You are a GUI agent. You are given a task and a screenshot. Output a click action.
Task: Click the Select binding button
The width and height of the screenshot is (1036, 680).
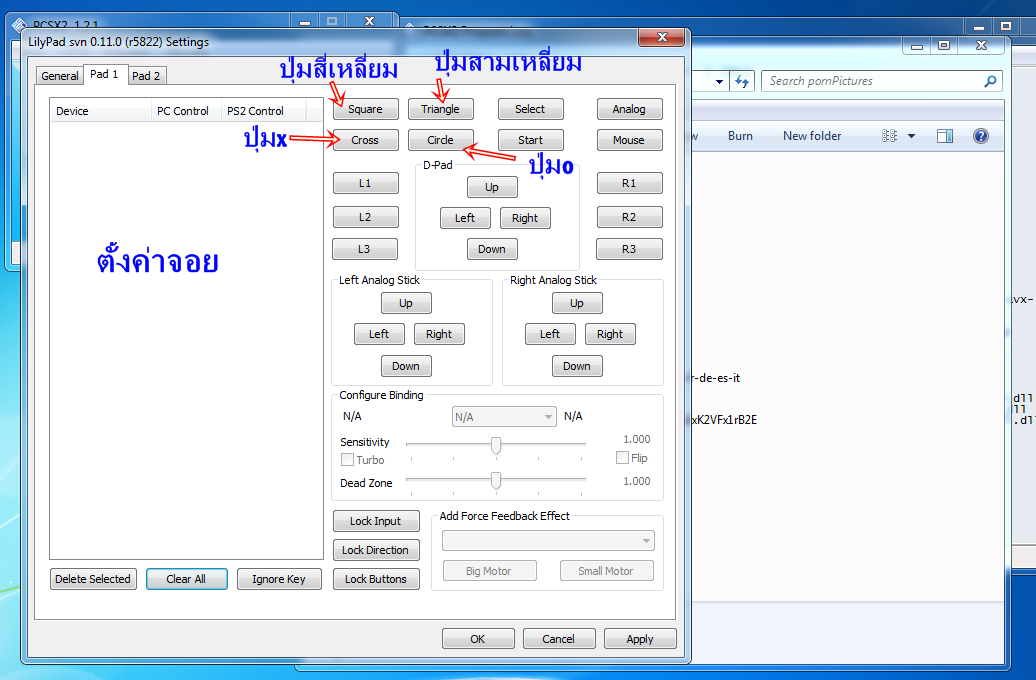click(530, 109)
